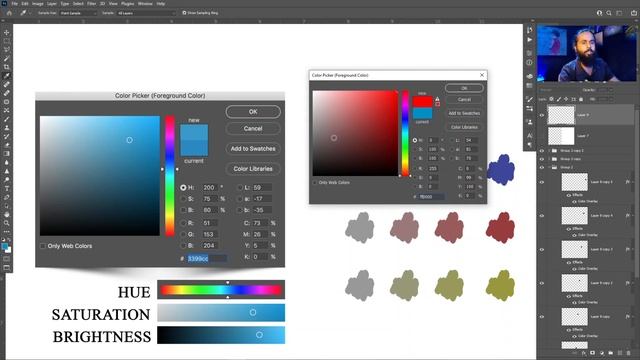Open the Edit Toolbar three-dots menu

(7, 231)
